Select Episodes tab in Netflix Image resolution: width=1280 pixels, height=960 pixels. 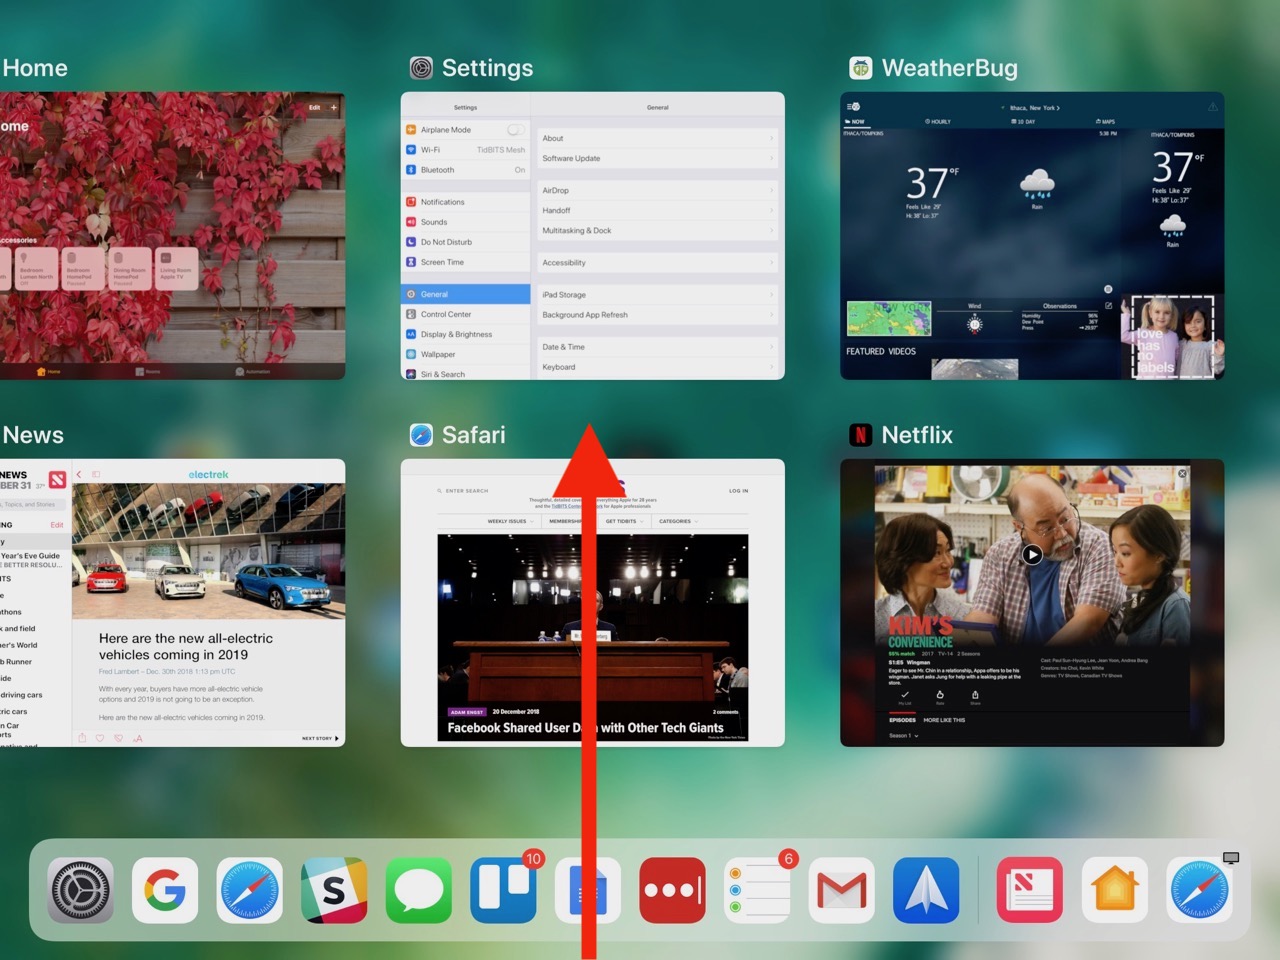tap(903, 720)
